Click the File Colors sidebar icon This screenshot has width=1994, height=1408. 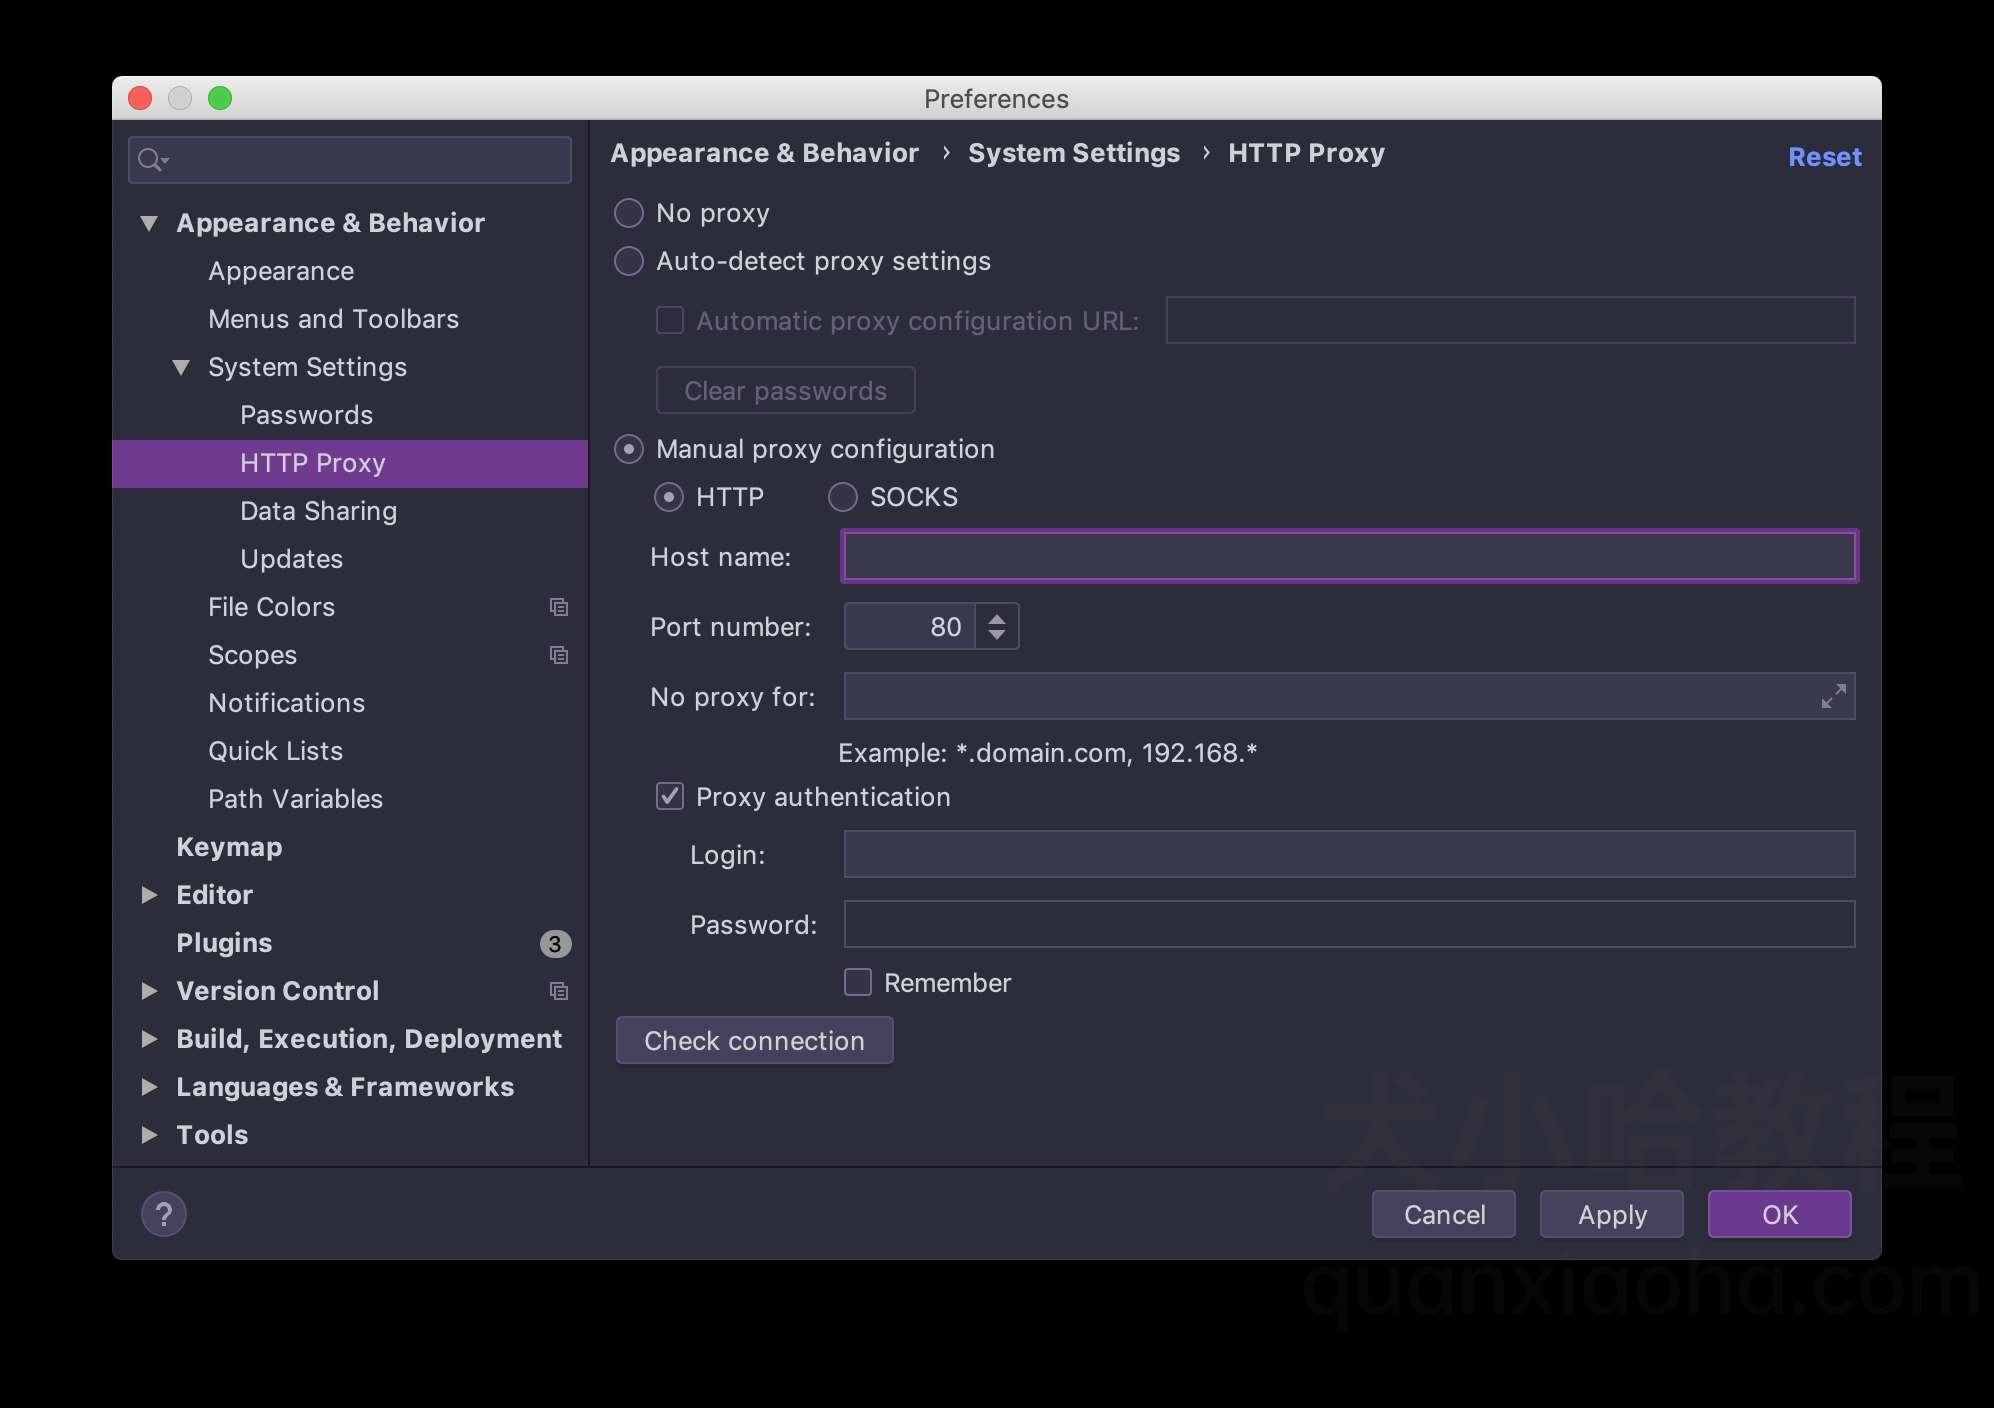(x=556, y=606)
